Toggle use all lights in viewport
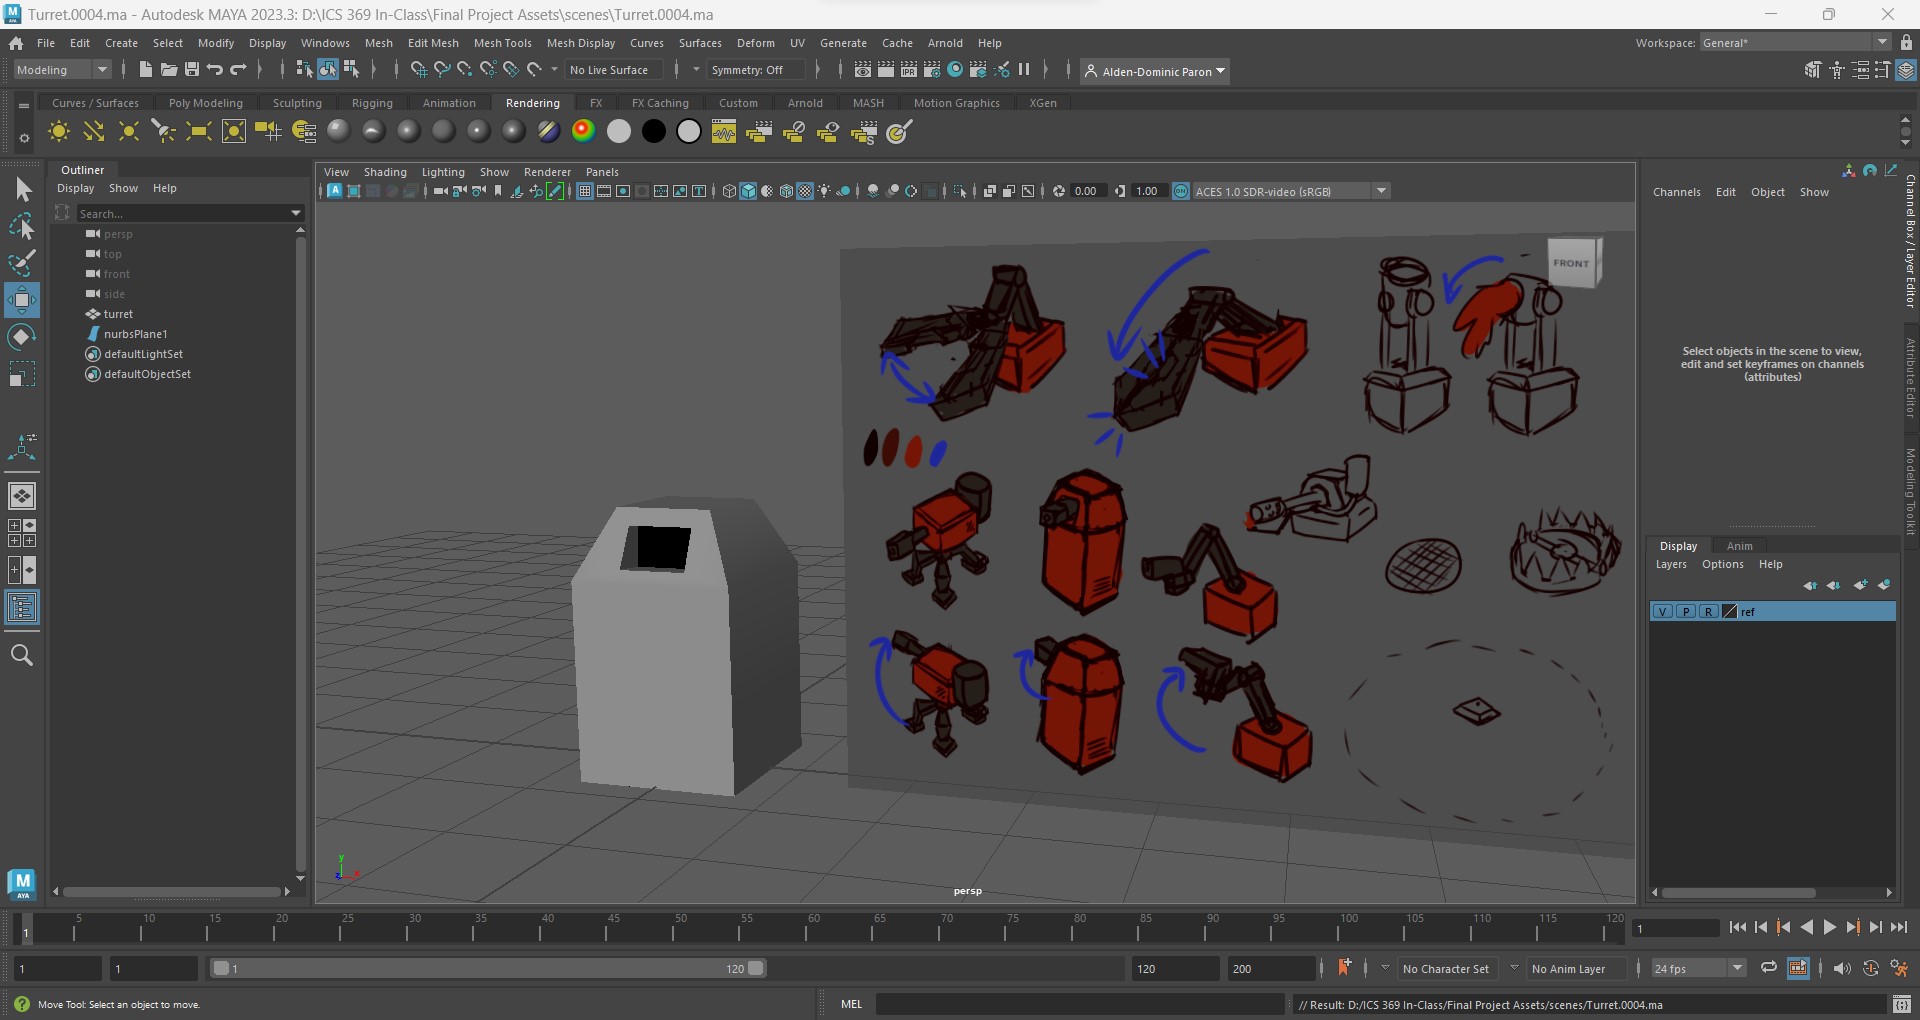This screenshot has height=1020, width=1920. click(x=824, y=191)
